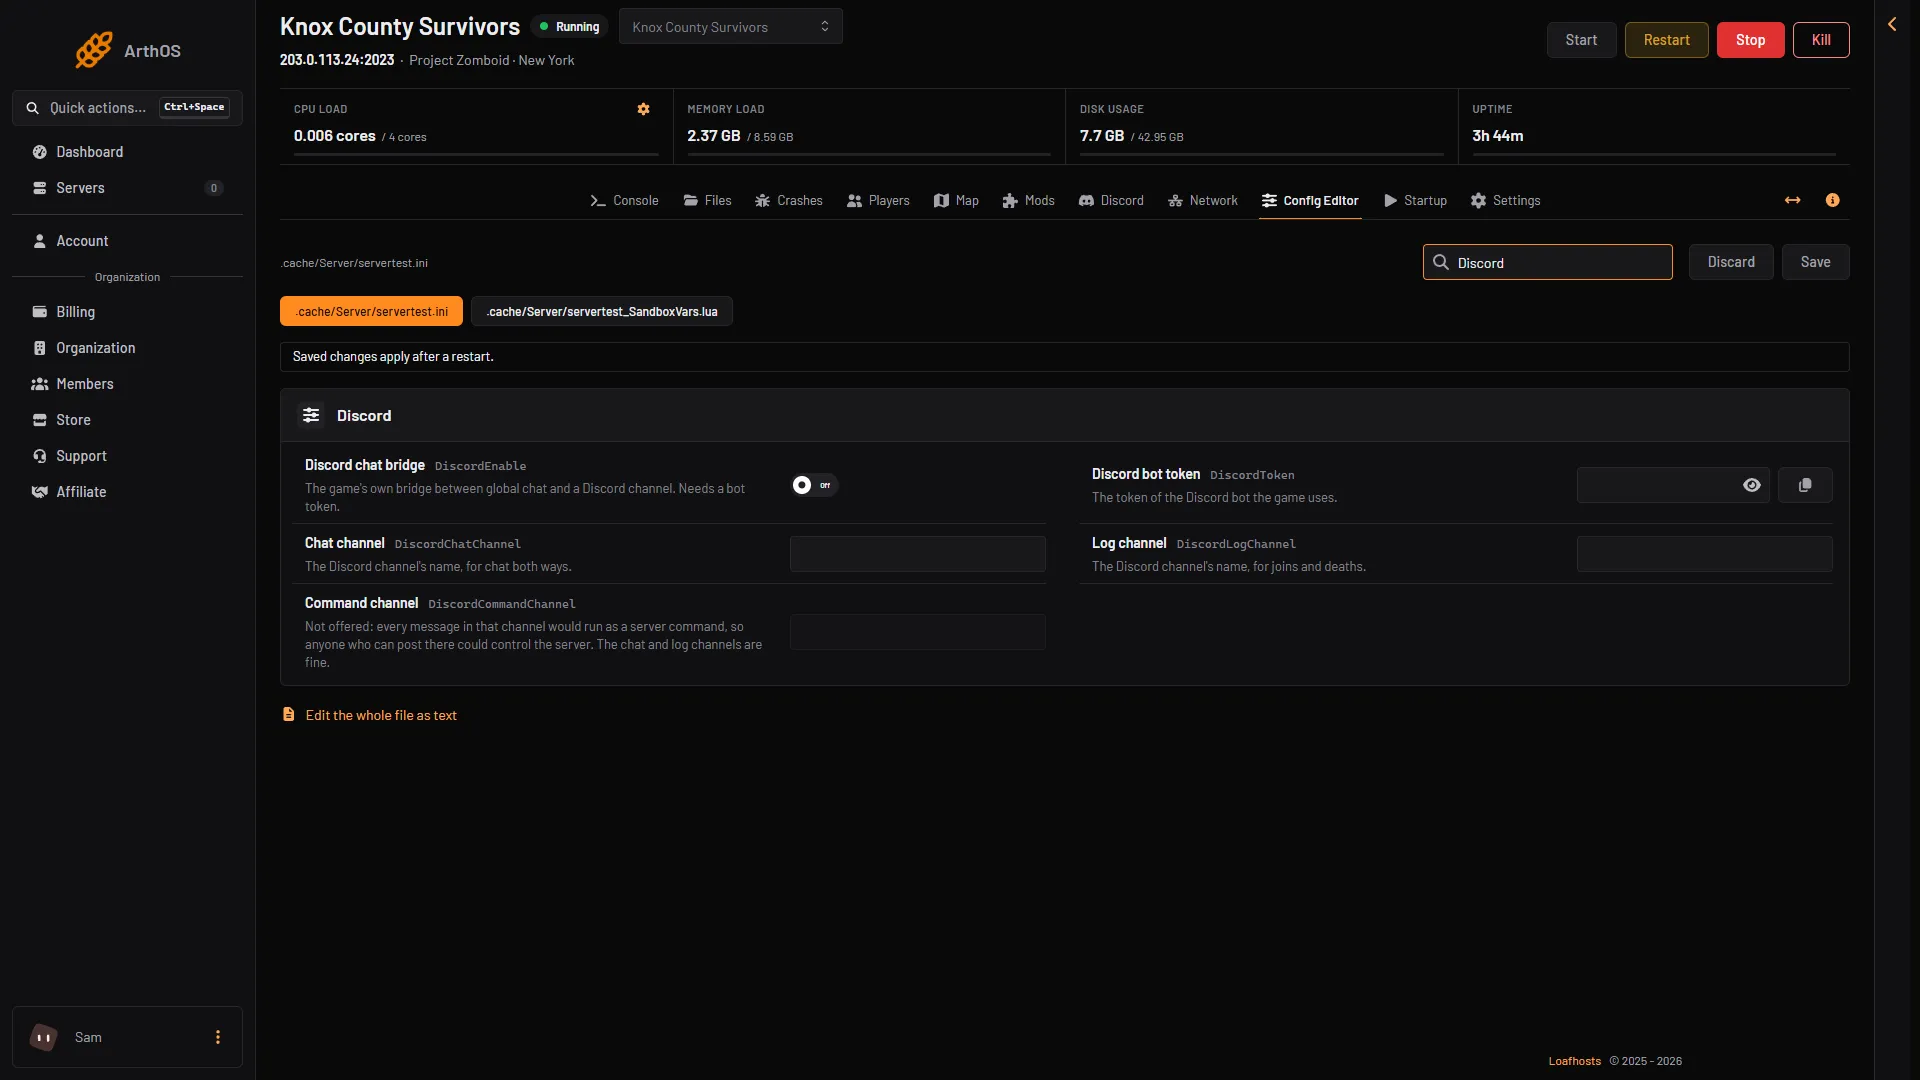Viewport: 1920px width, 1080px height.
Task: Collapse the right panel chevron
Action: pos(1892,24)
